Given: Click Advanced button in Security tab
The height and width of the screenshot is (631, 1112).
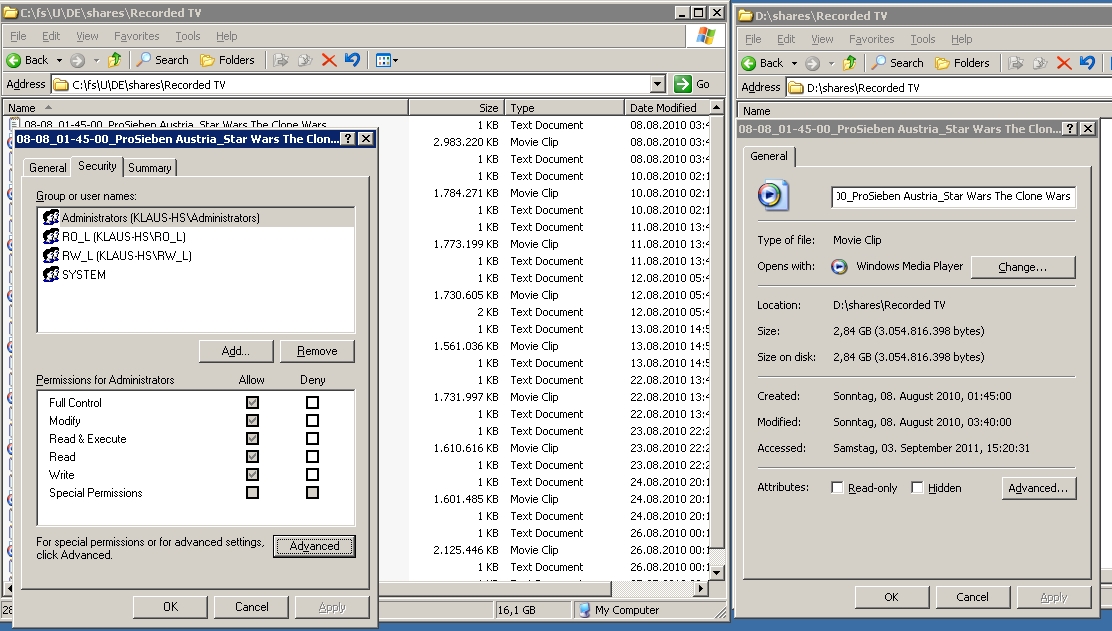Looking at the screenshot, I should coord(314,546).
